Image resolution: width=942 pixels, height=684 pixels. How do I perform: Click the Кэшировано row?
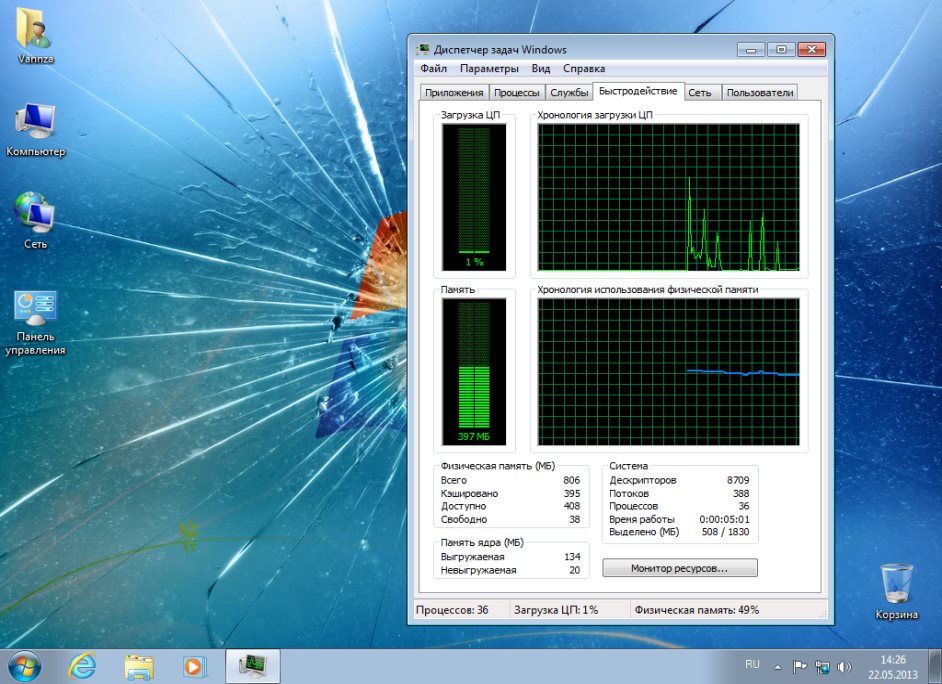tap(510, 493)
